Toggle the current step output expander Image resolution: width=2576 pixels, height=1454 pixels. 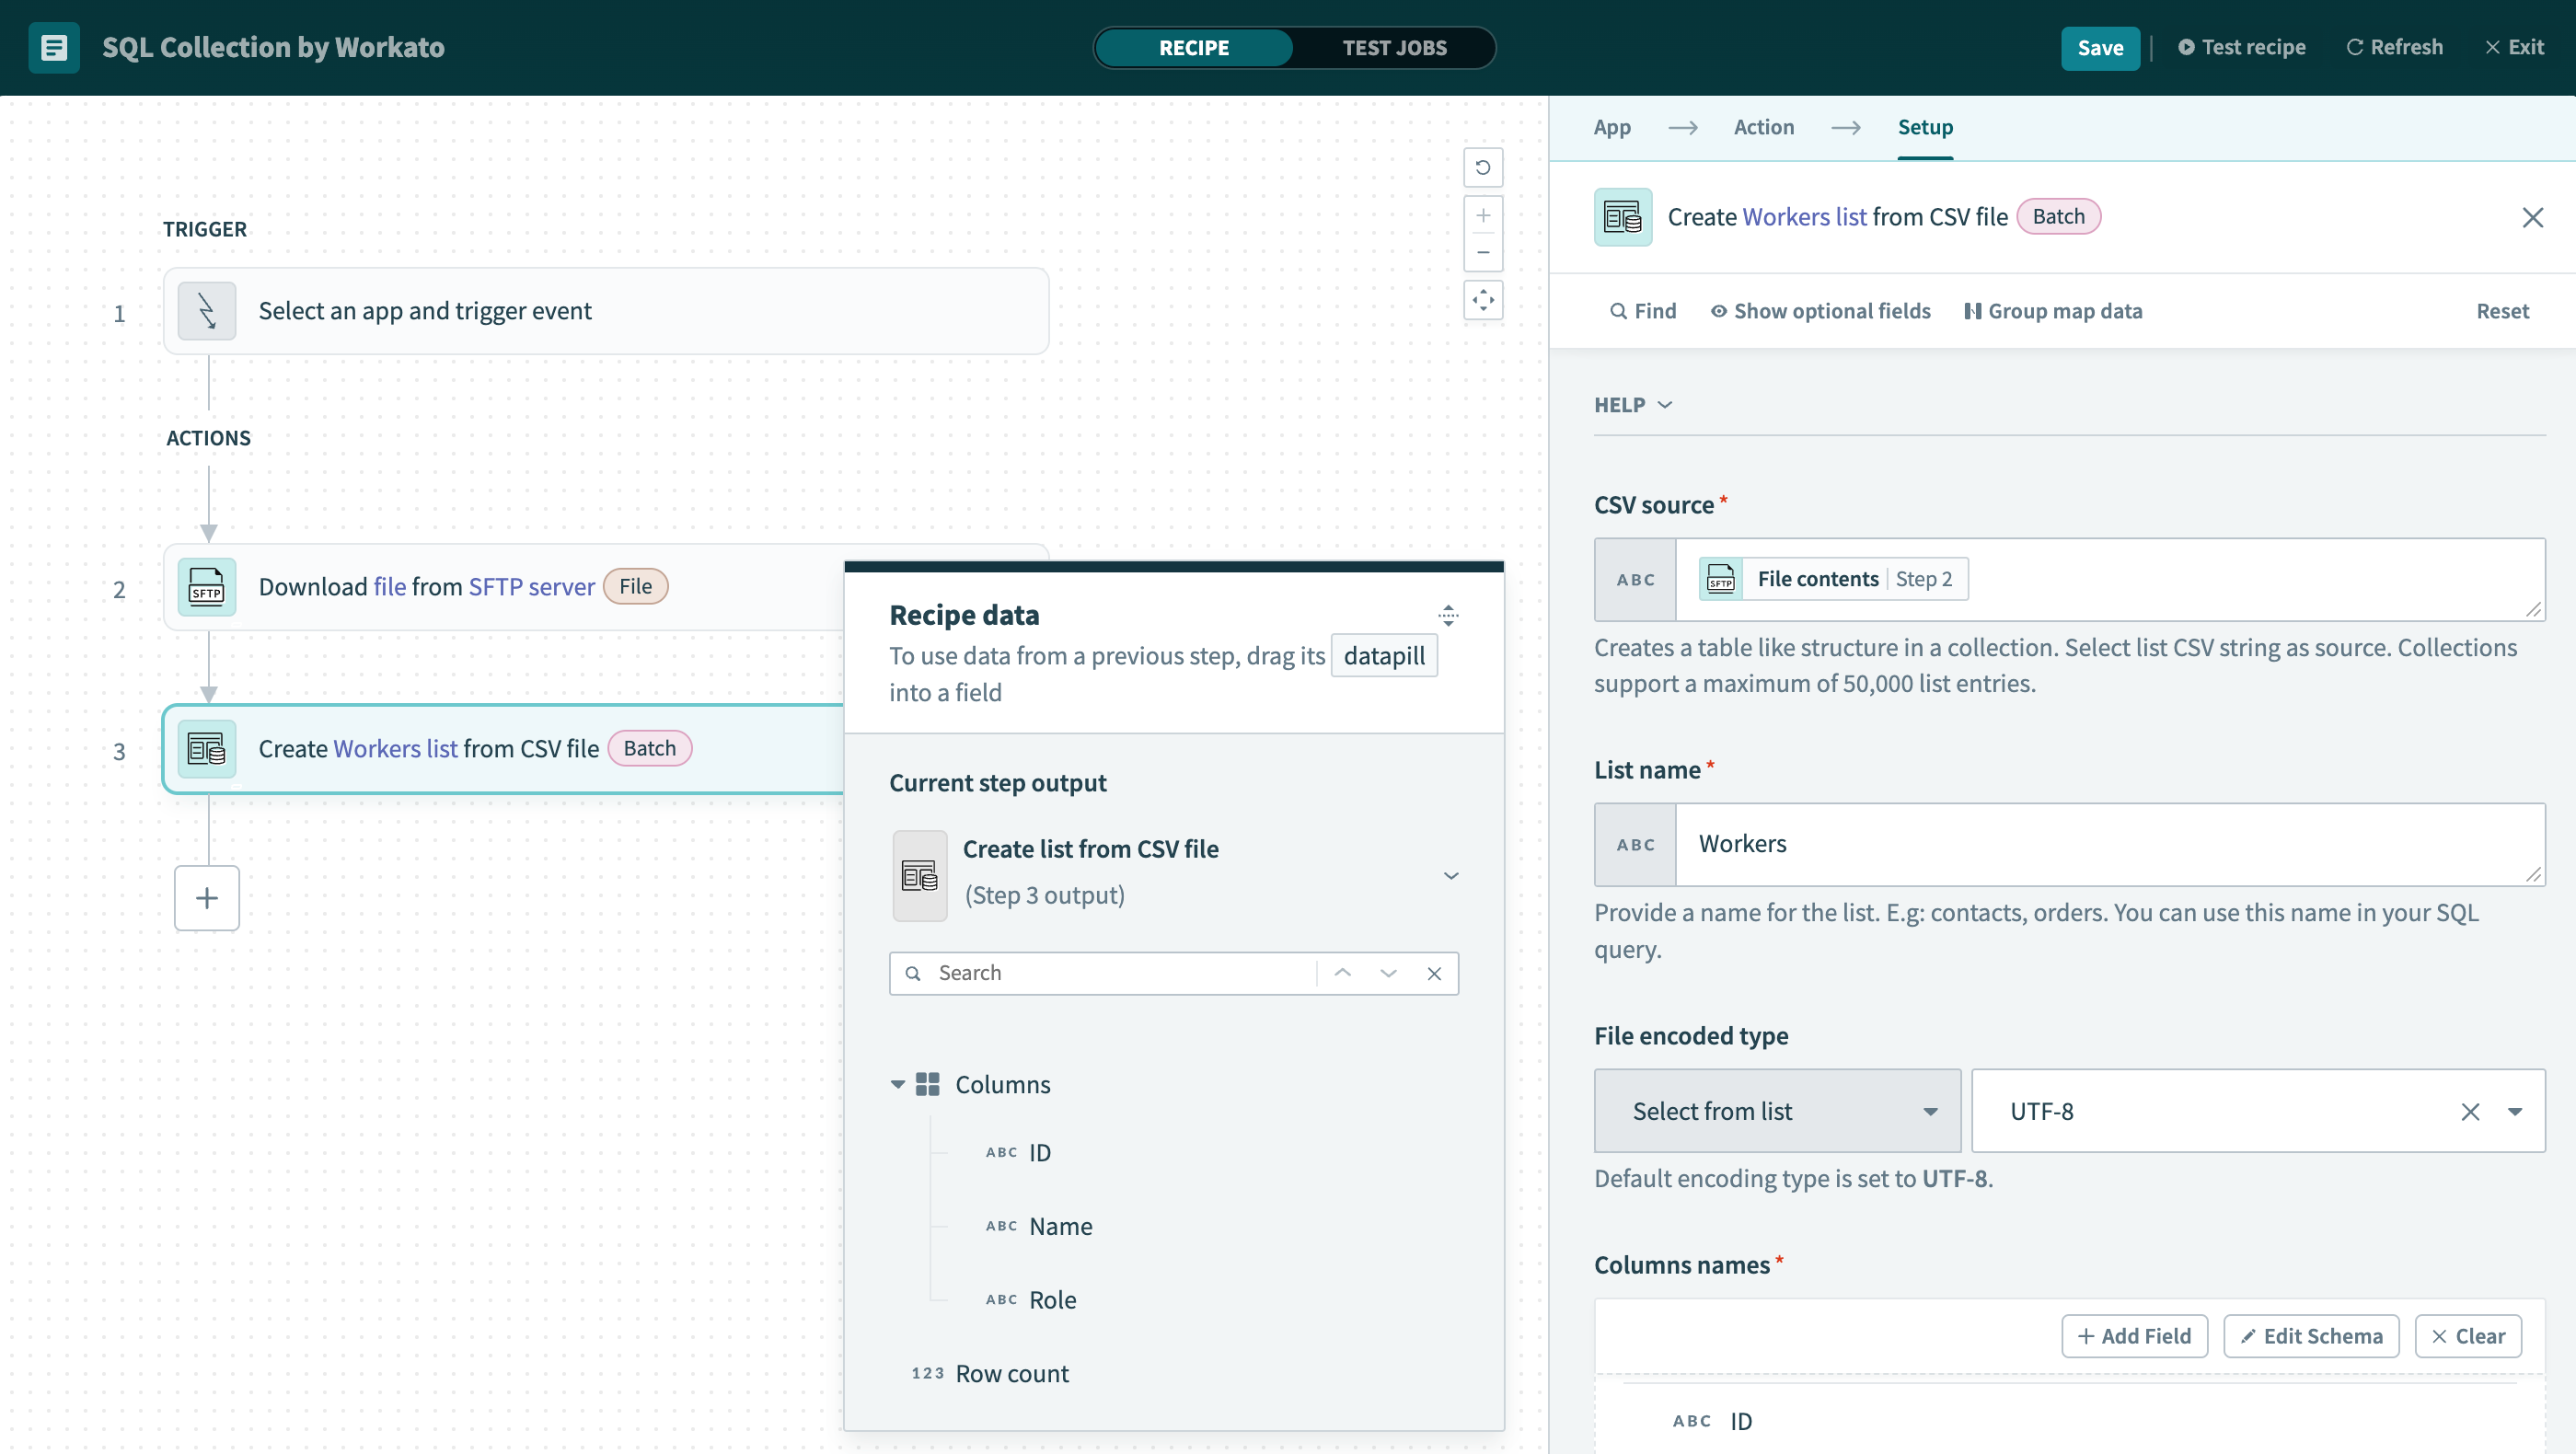[1450, 874]
